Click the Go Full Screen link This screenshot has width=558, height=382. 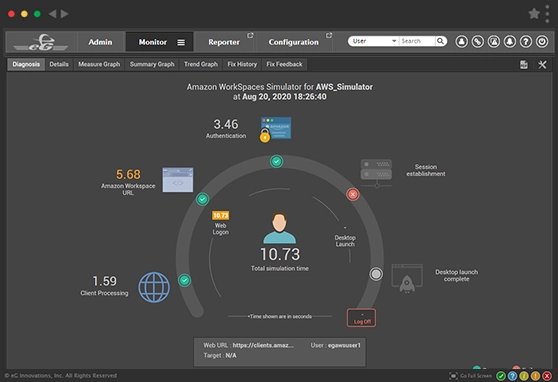[476, 376]
